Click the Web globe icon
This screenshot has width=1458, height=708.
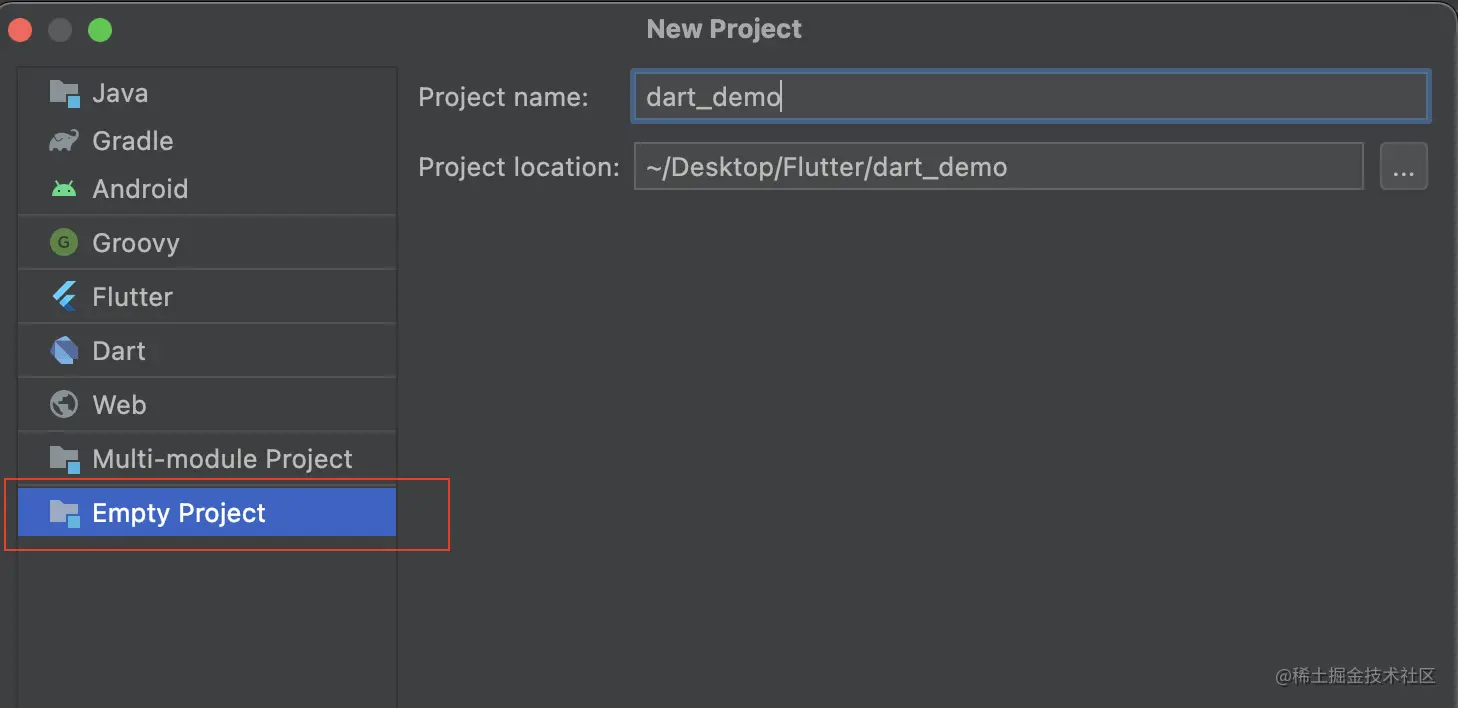[x=64, y=405]
